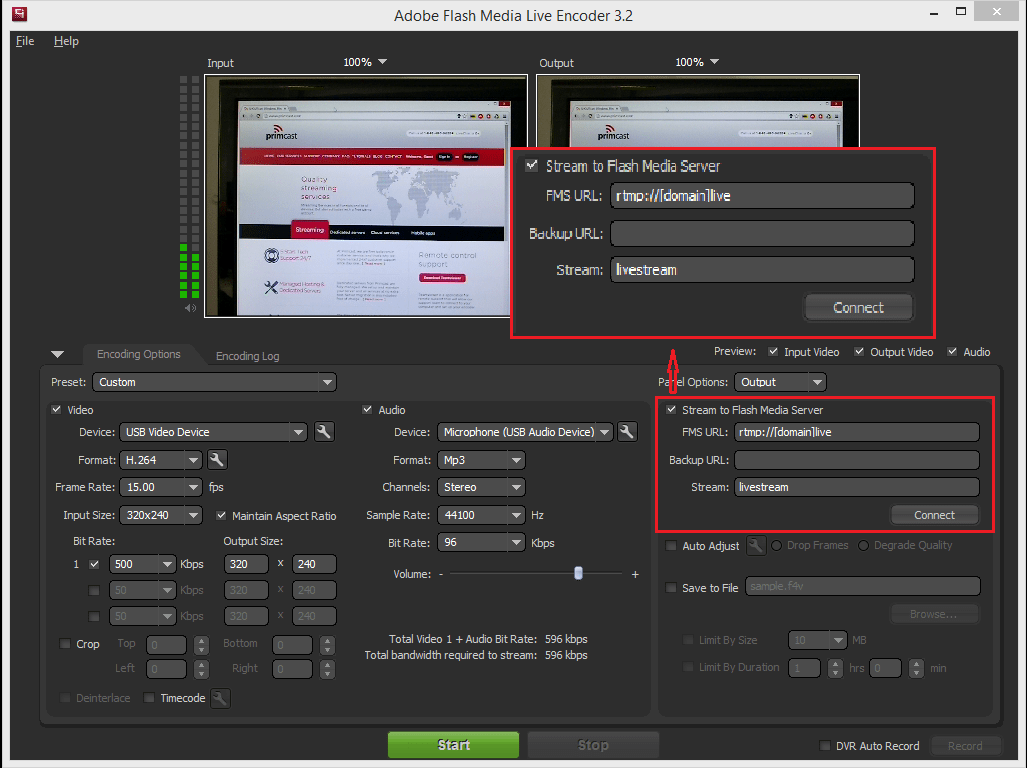Open the USB Audio Device settings wrench
This screenshot has width=1027, height=768.
627,432
